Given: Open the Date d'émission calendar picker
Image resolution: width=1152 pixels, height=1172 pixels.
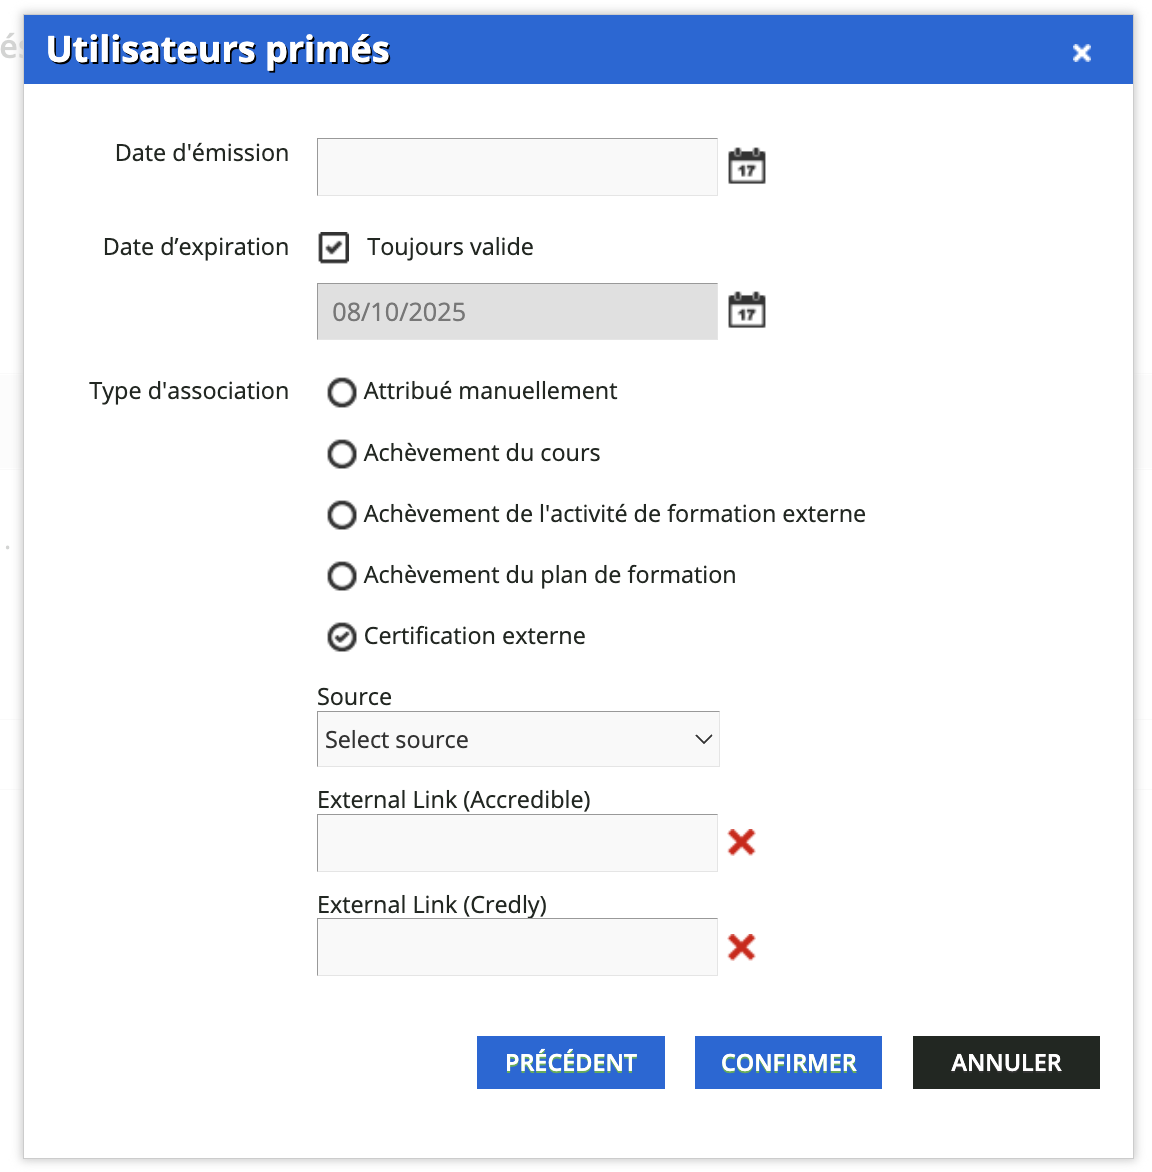Looking at the screenshot, I should 746,165.
